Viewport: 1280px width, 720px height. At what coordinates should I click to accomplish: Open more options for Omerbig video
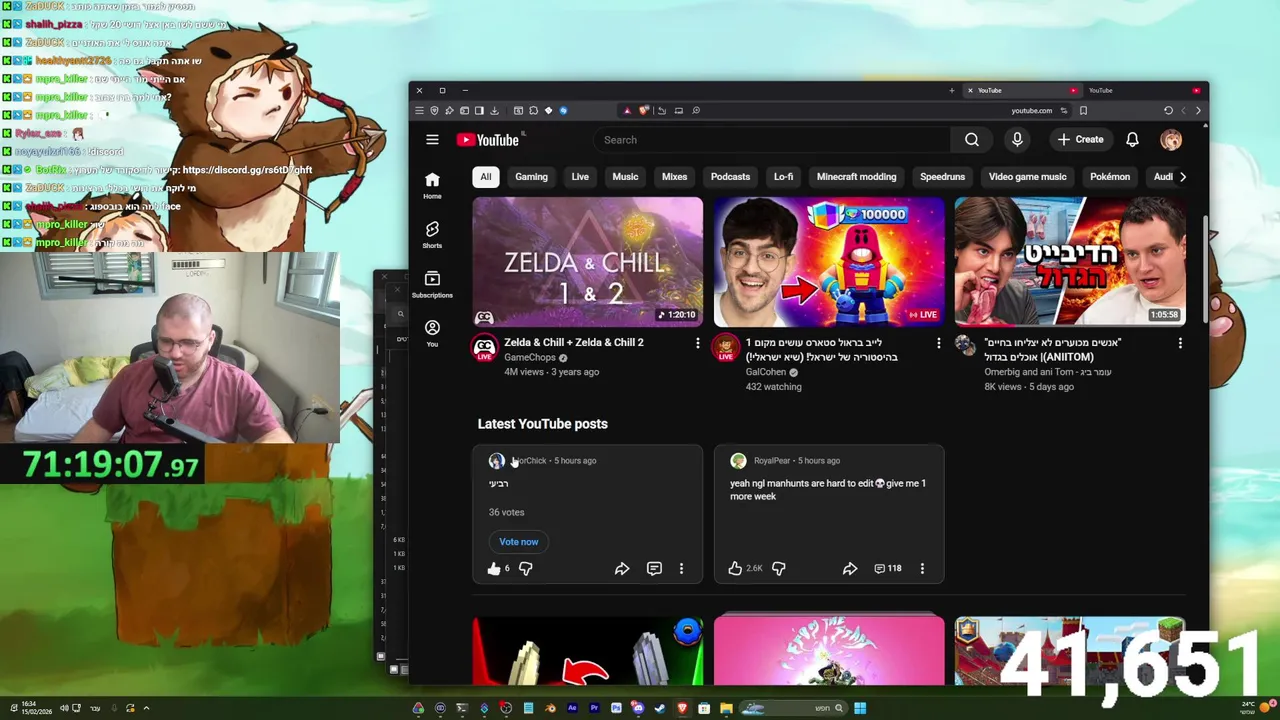[1180, 343]
